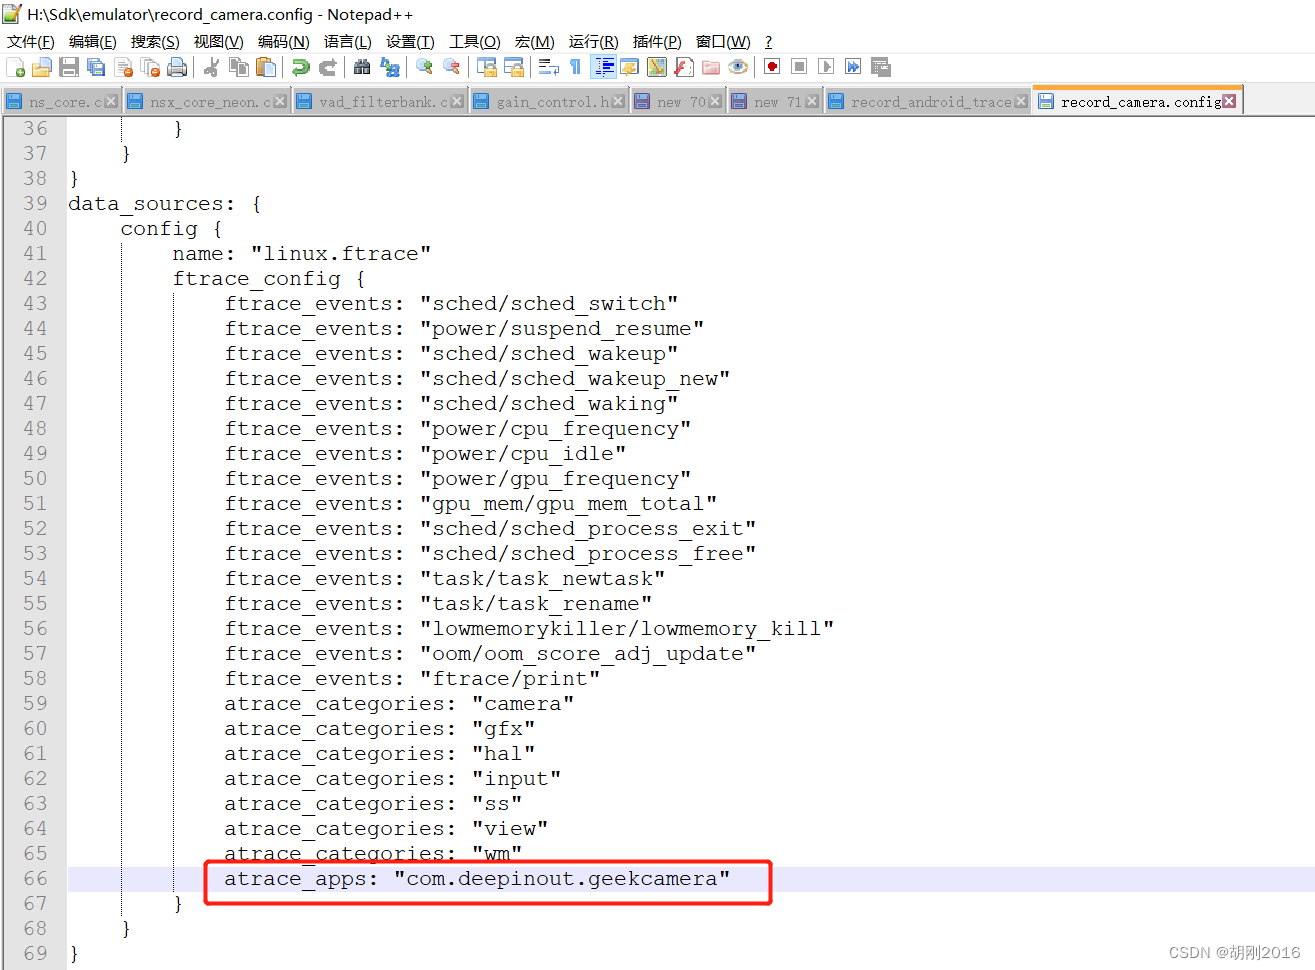Open the 工具(O) menu
Screen dimensions: 1315x970
click(x=475, y=41)
